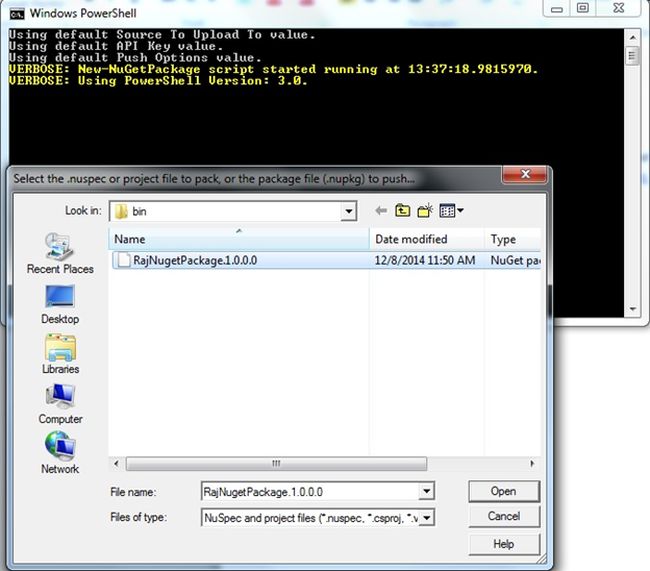
Task: Click the Cancel button
Action: (x=504, y=516)
